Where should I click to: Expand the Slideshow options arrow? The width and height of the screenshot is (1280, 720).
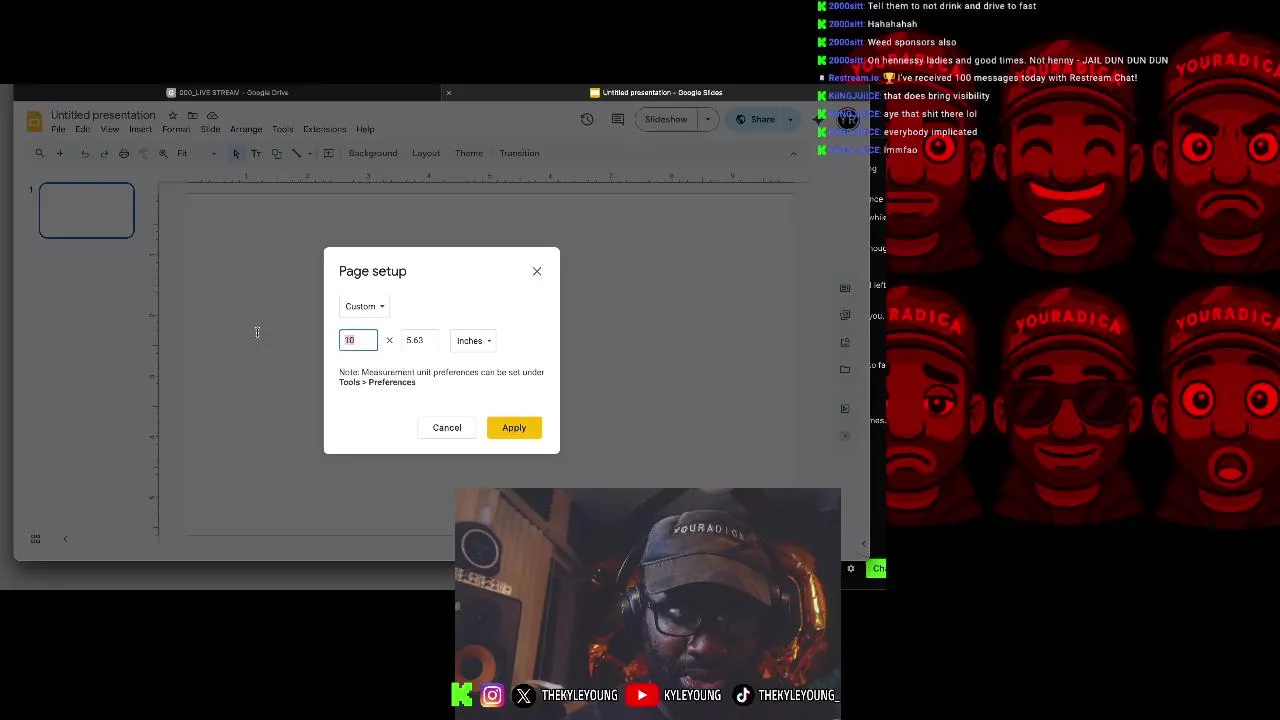(708, 119)
